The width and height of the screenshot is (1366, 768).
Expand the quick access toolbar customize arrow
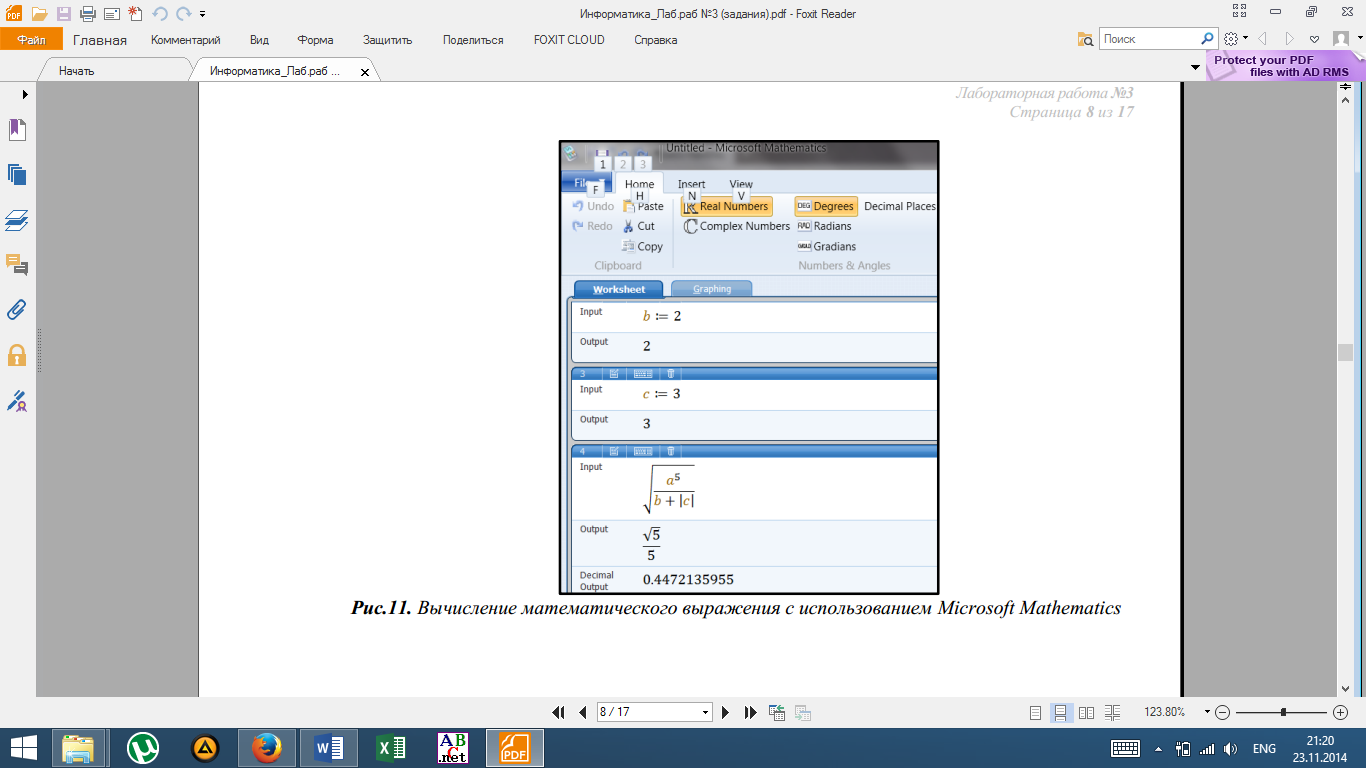tap(203, 15)
